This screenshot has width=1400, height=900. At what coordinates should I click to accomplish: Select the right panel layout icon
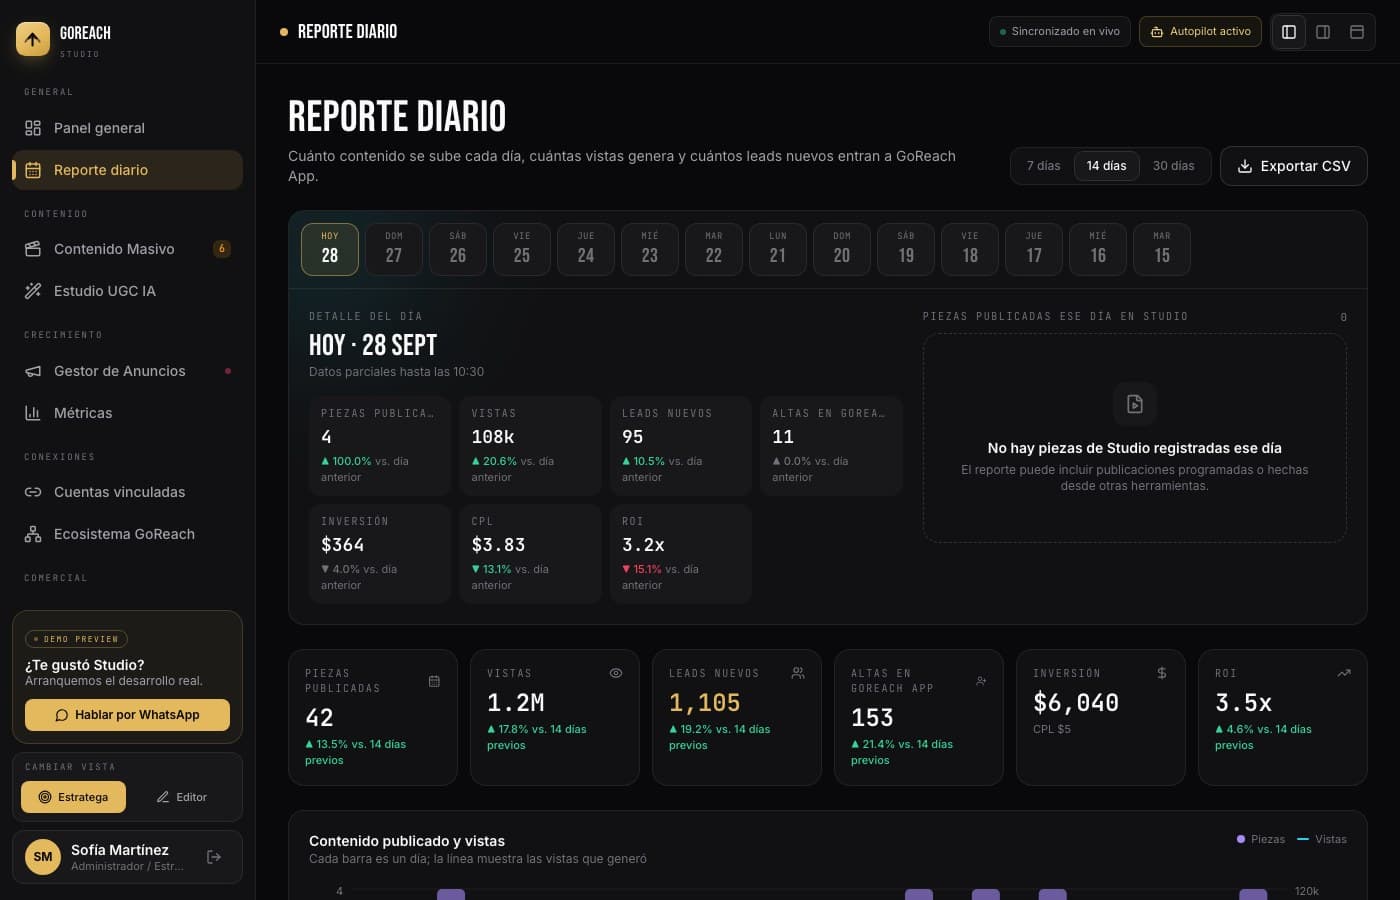1323,32
